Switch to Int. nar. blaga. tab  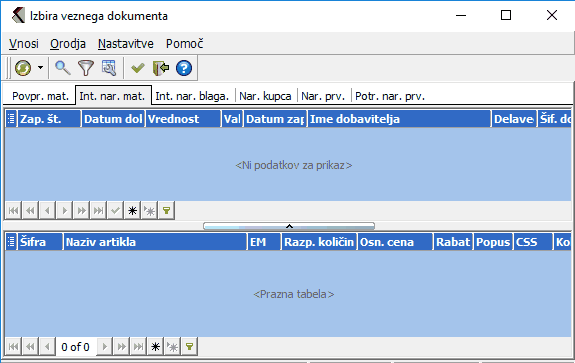coord(192,96)
